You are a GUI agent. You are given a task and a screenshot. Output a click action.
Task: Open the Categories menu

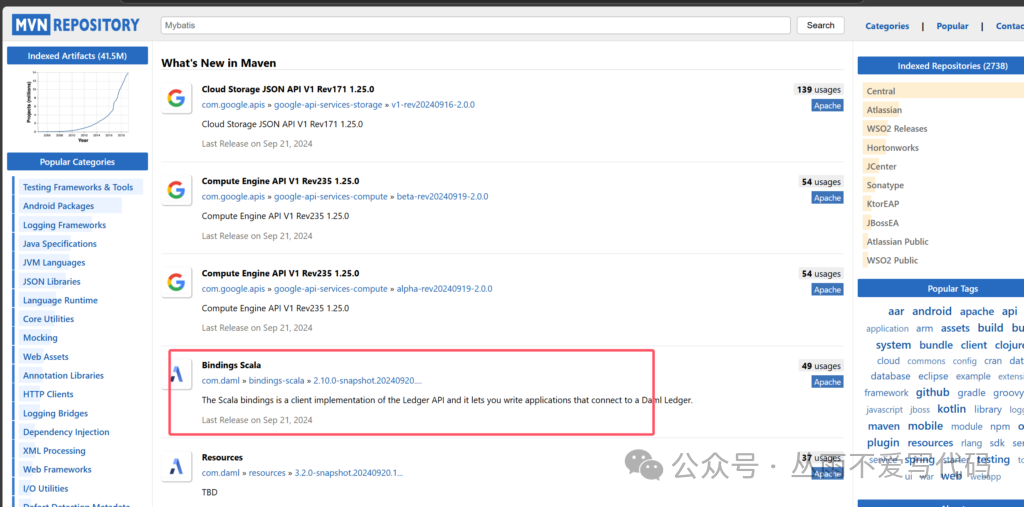tap(887, 26)
